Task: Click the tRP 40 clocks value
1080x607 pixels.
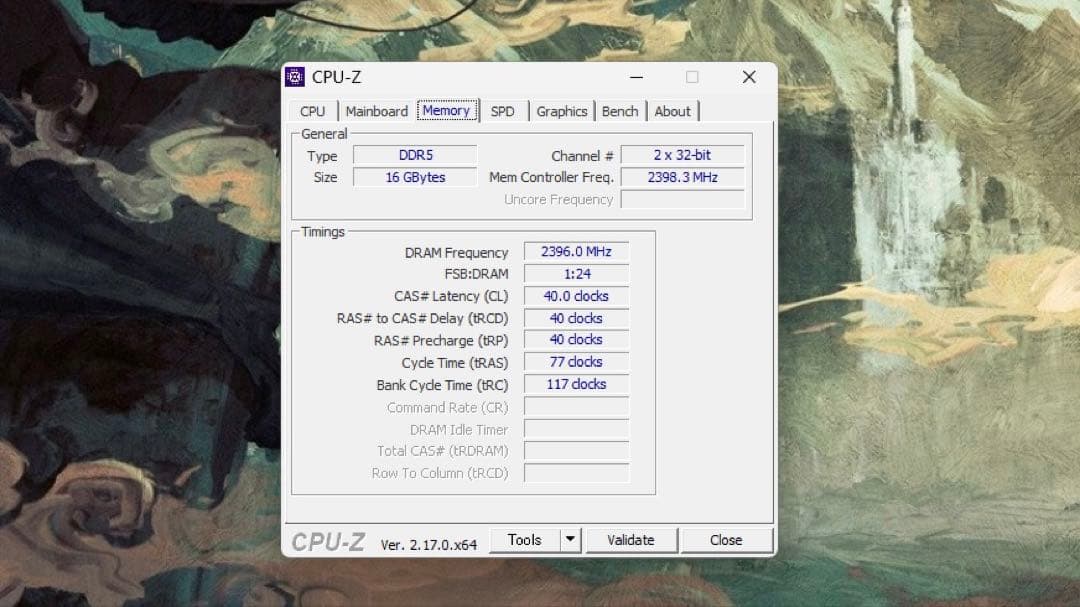Action: 577,340
